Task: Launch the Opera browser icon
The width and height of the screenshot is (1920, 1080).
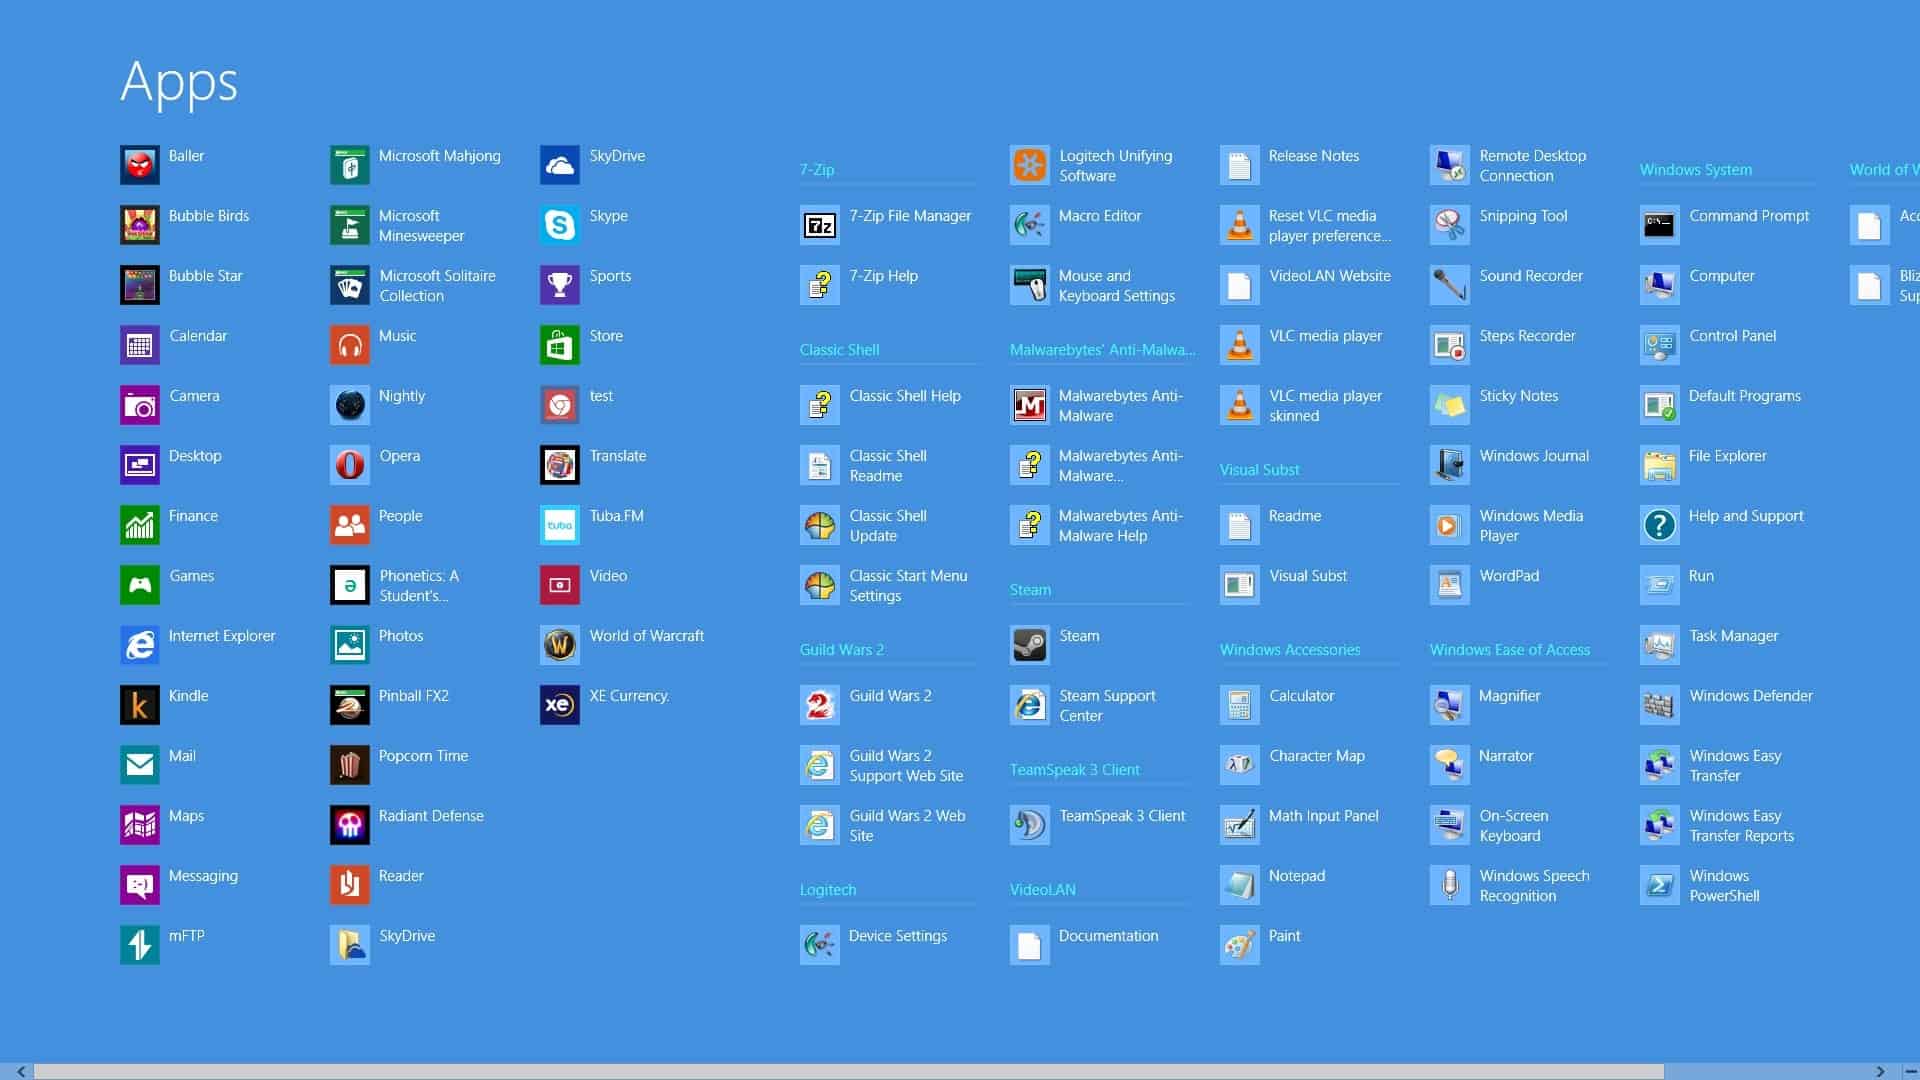Action: [350, 465]
